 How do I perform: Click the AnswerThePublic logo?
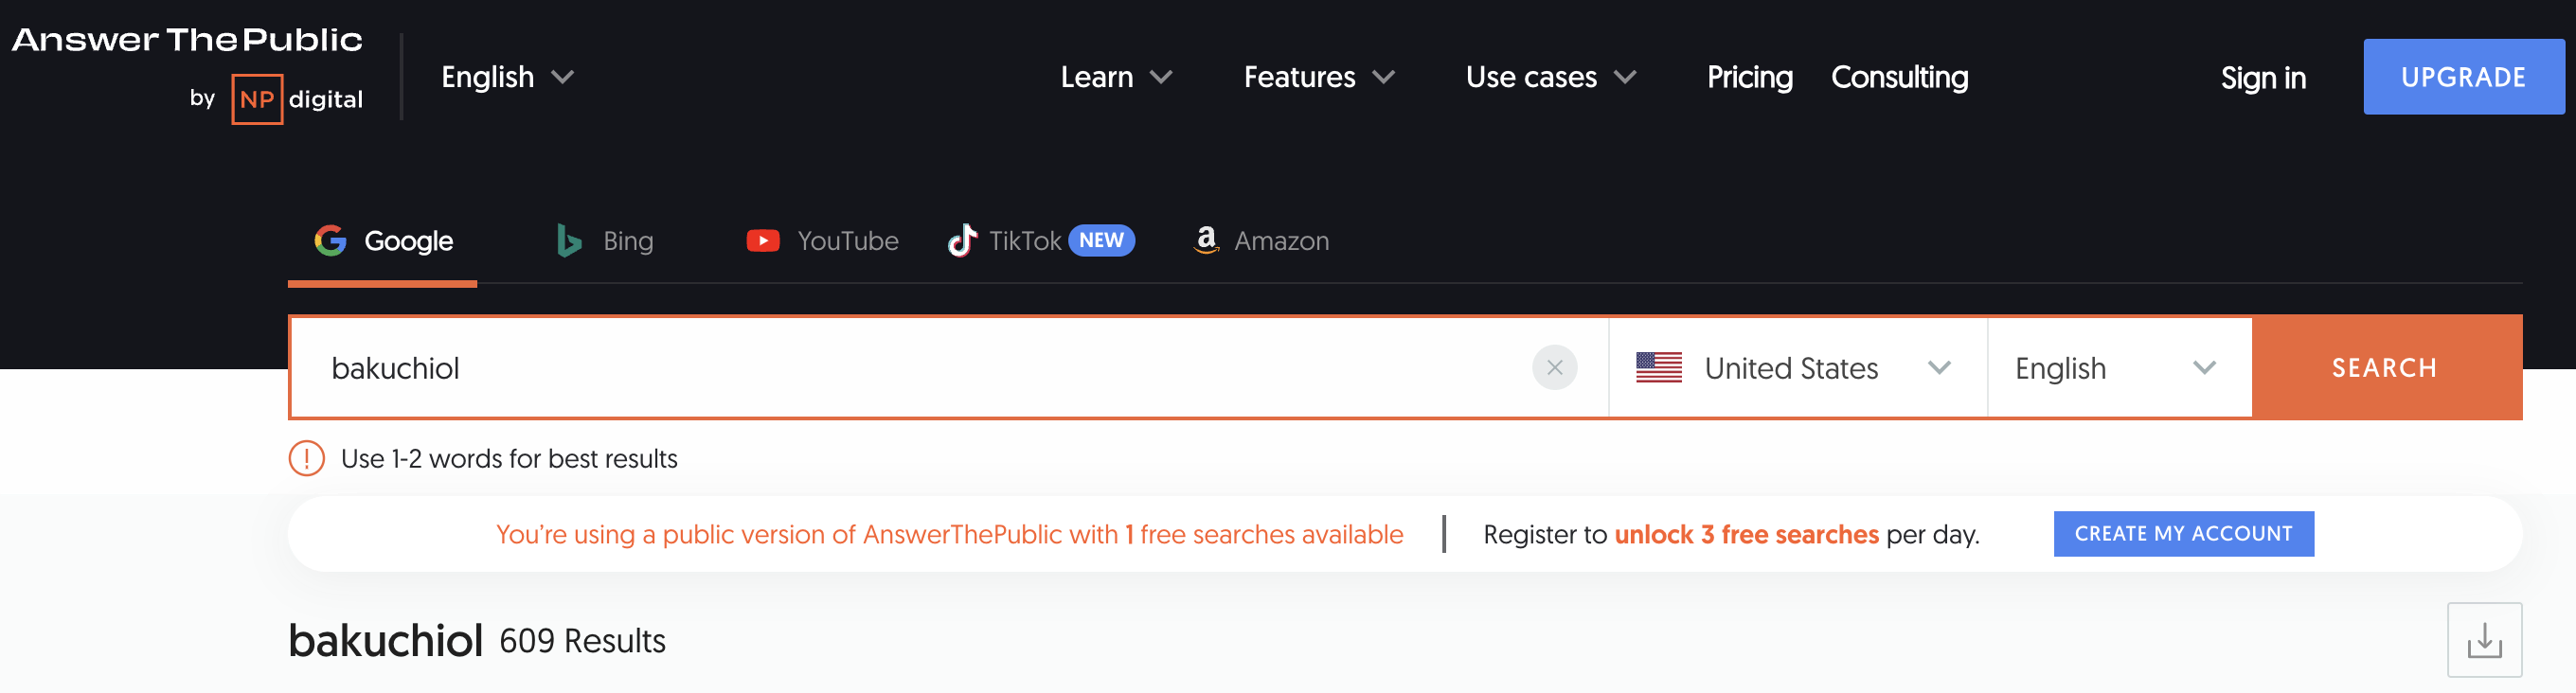pos(187,40)
